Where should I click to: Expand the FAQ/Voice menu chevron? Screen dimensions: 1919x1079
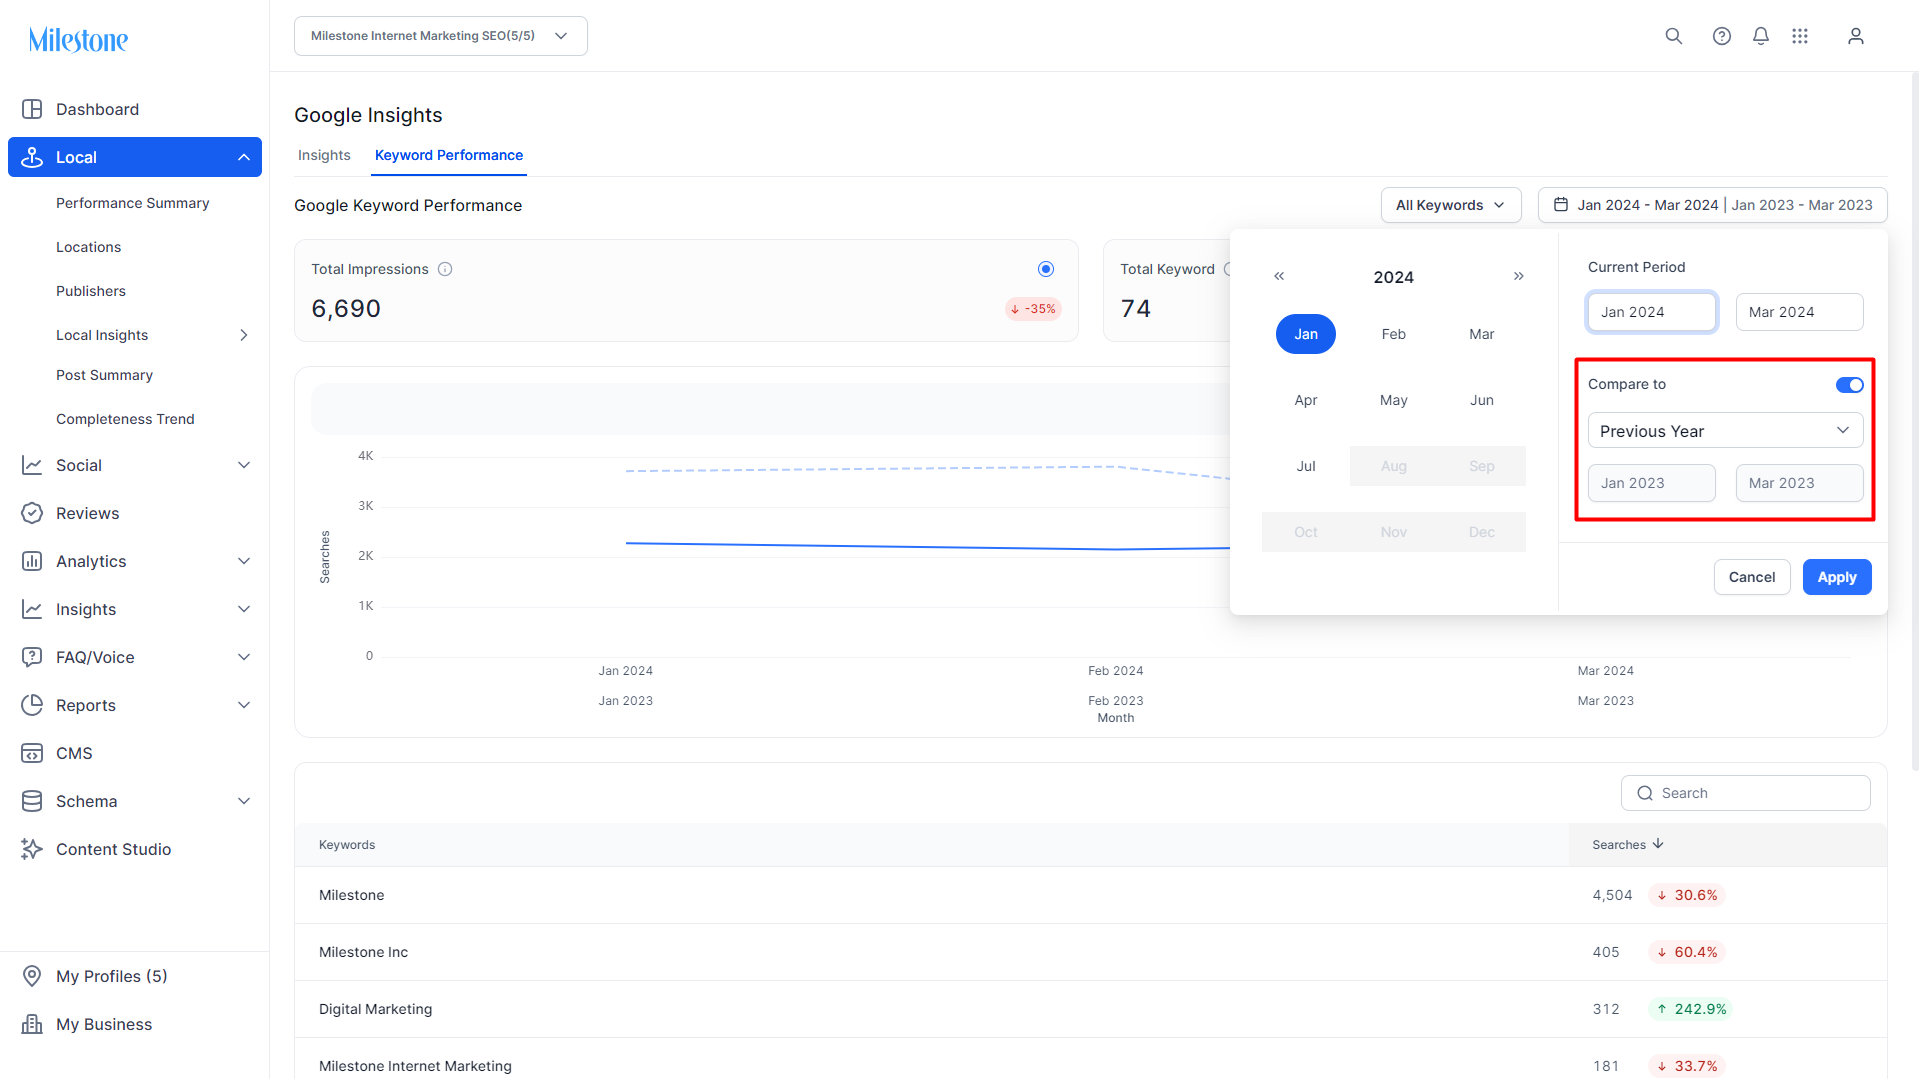click(x=244, y=657)
